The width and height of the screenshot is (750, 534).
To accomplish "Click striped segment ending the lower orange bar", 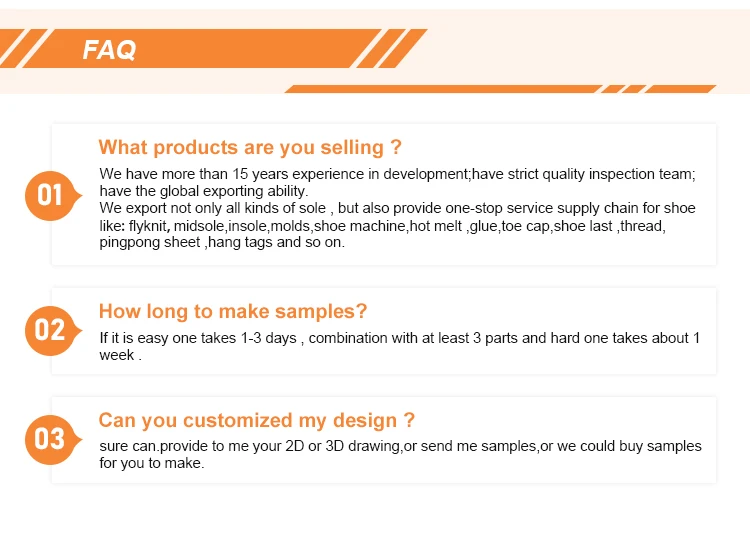I will pos(667,89).
